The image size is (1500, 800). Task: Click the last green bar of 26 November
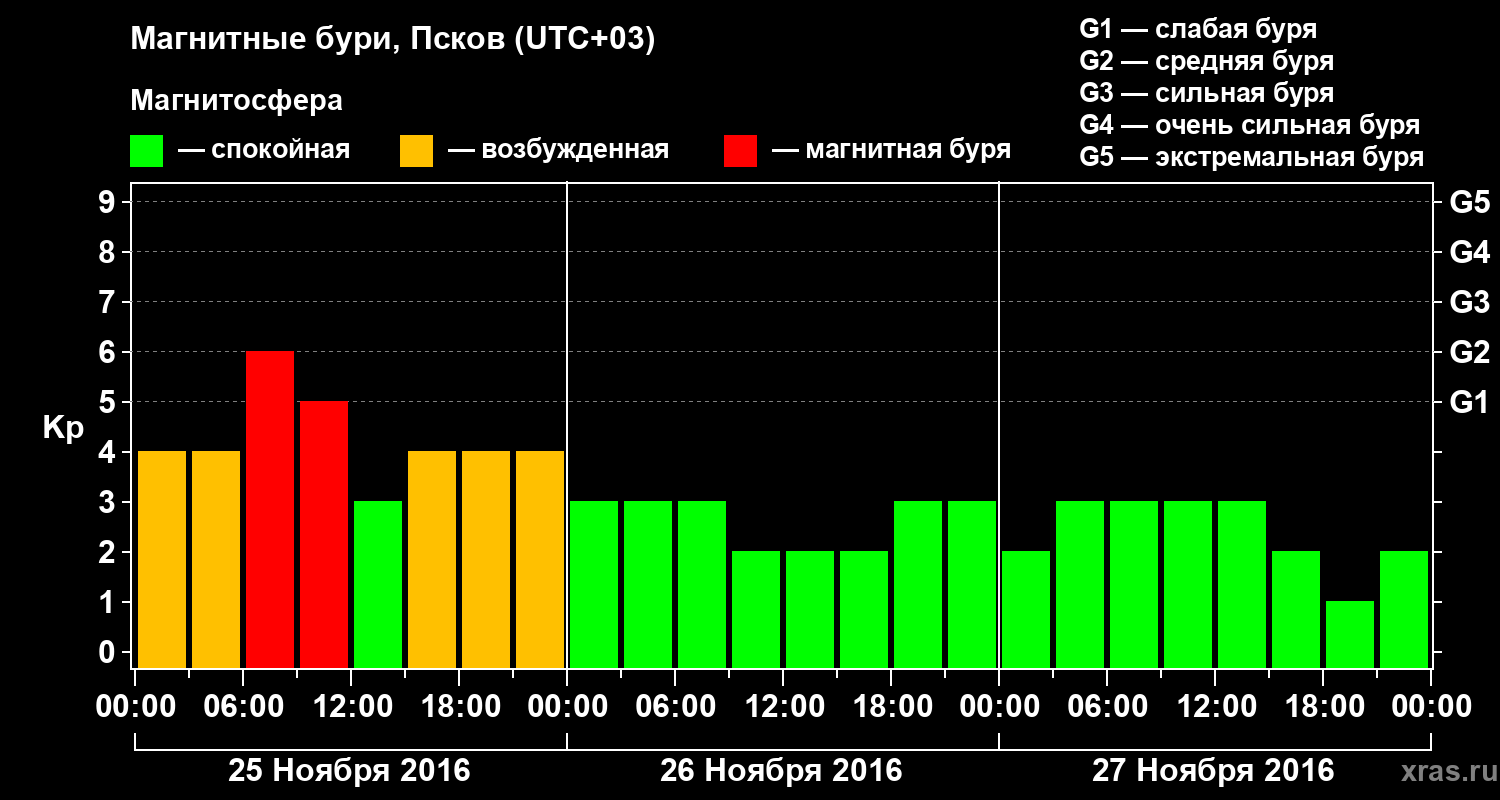click(972, 585)
